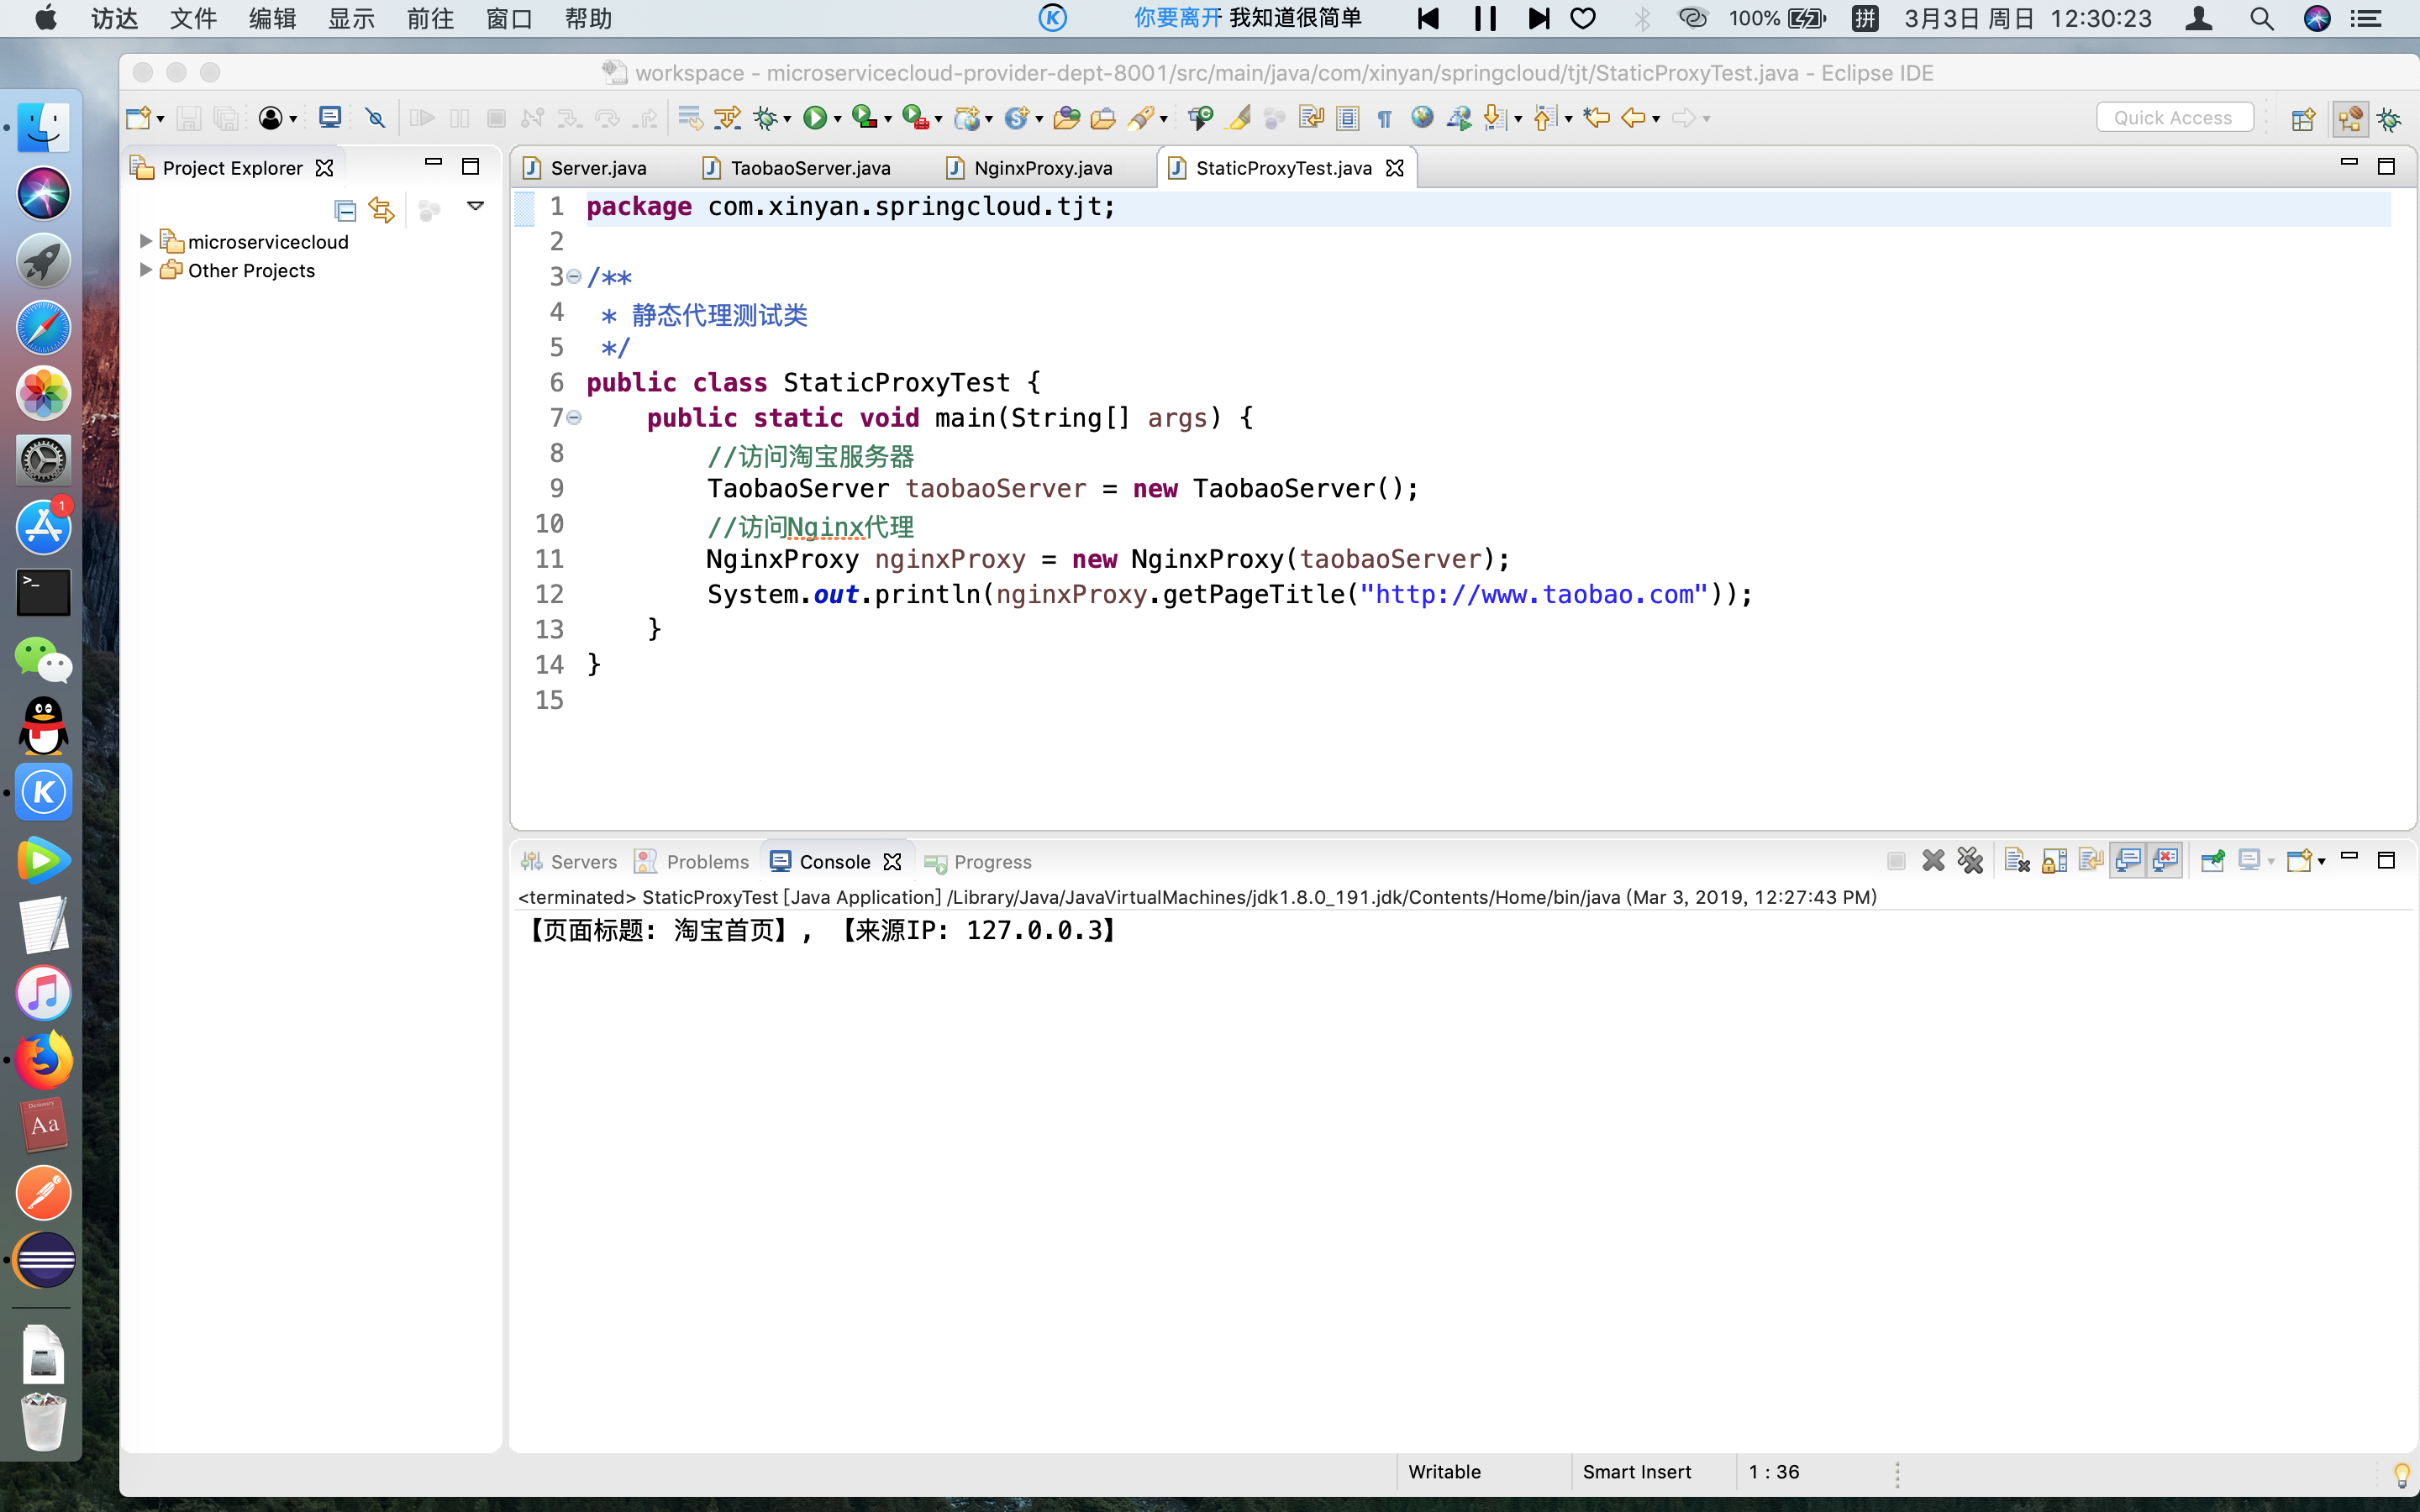Switch to the NginxProxy.java editor tab
This screenshot has height=1512, width=2420.
pyautogui.click(x=1042, y=168)
